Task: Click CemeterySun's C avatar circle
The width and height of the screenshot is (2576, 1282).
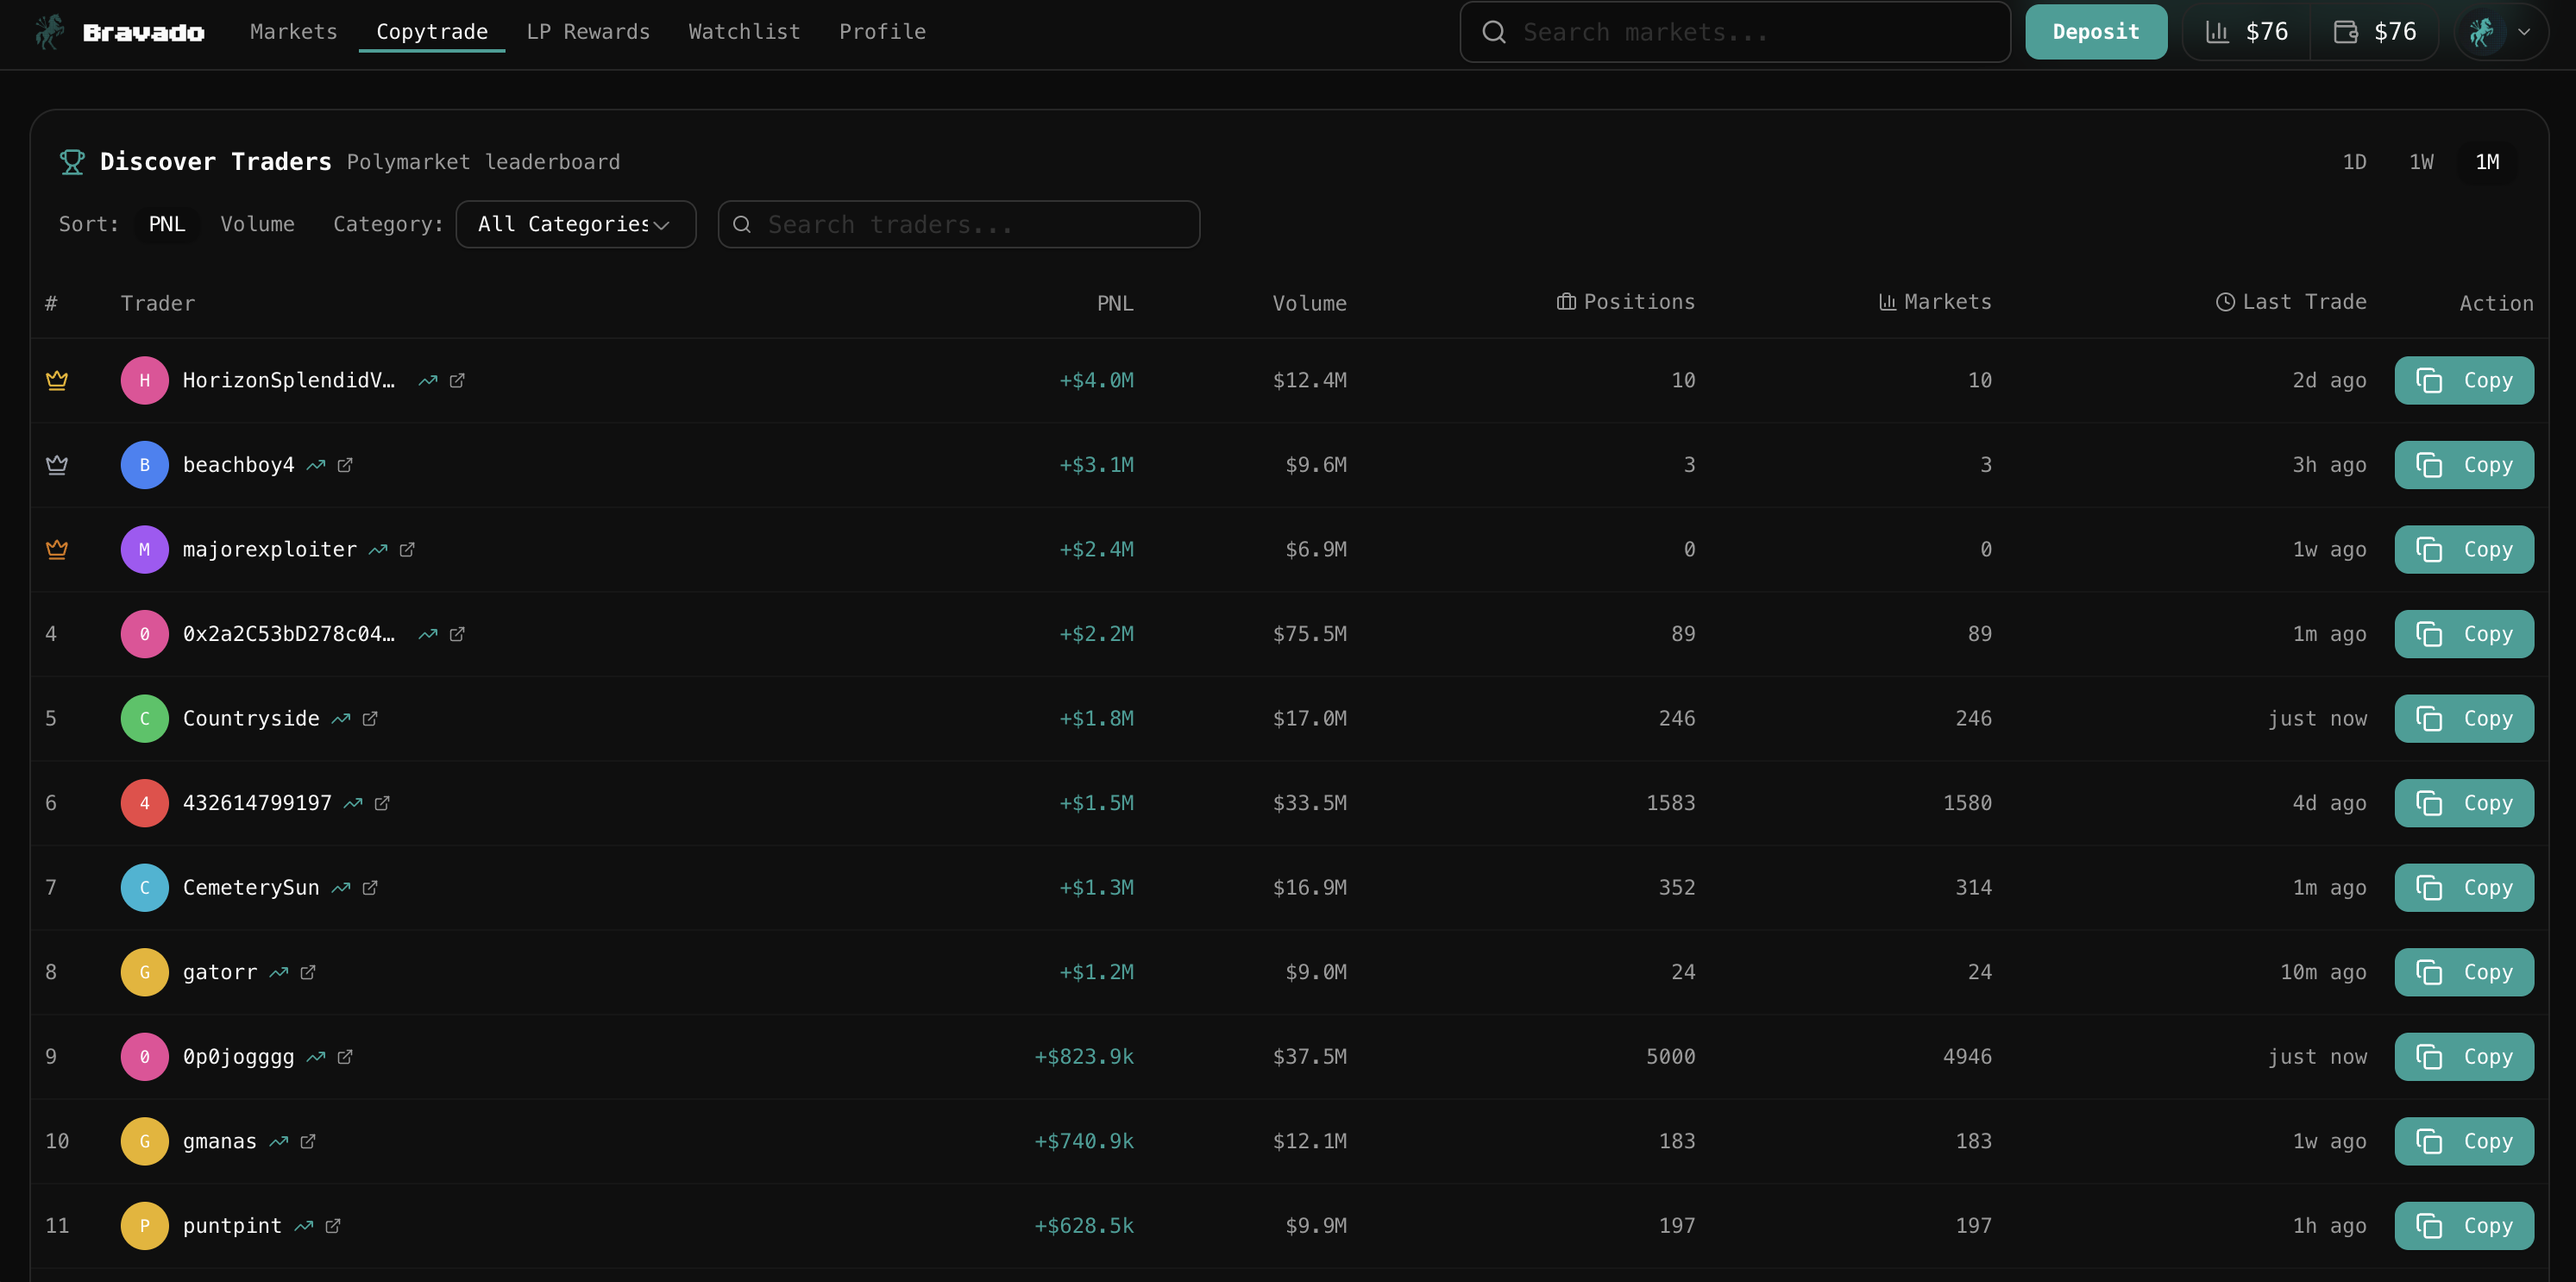Action: [145, 888]
